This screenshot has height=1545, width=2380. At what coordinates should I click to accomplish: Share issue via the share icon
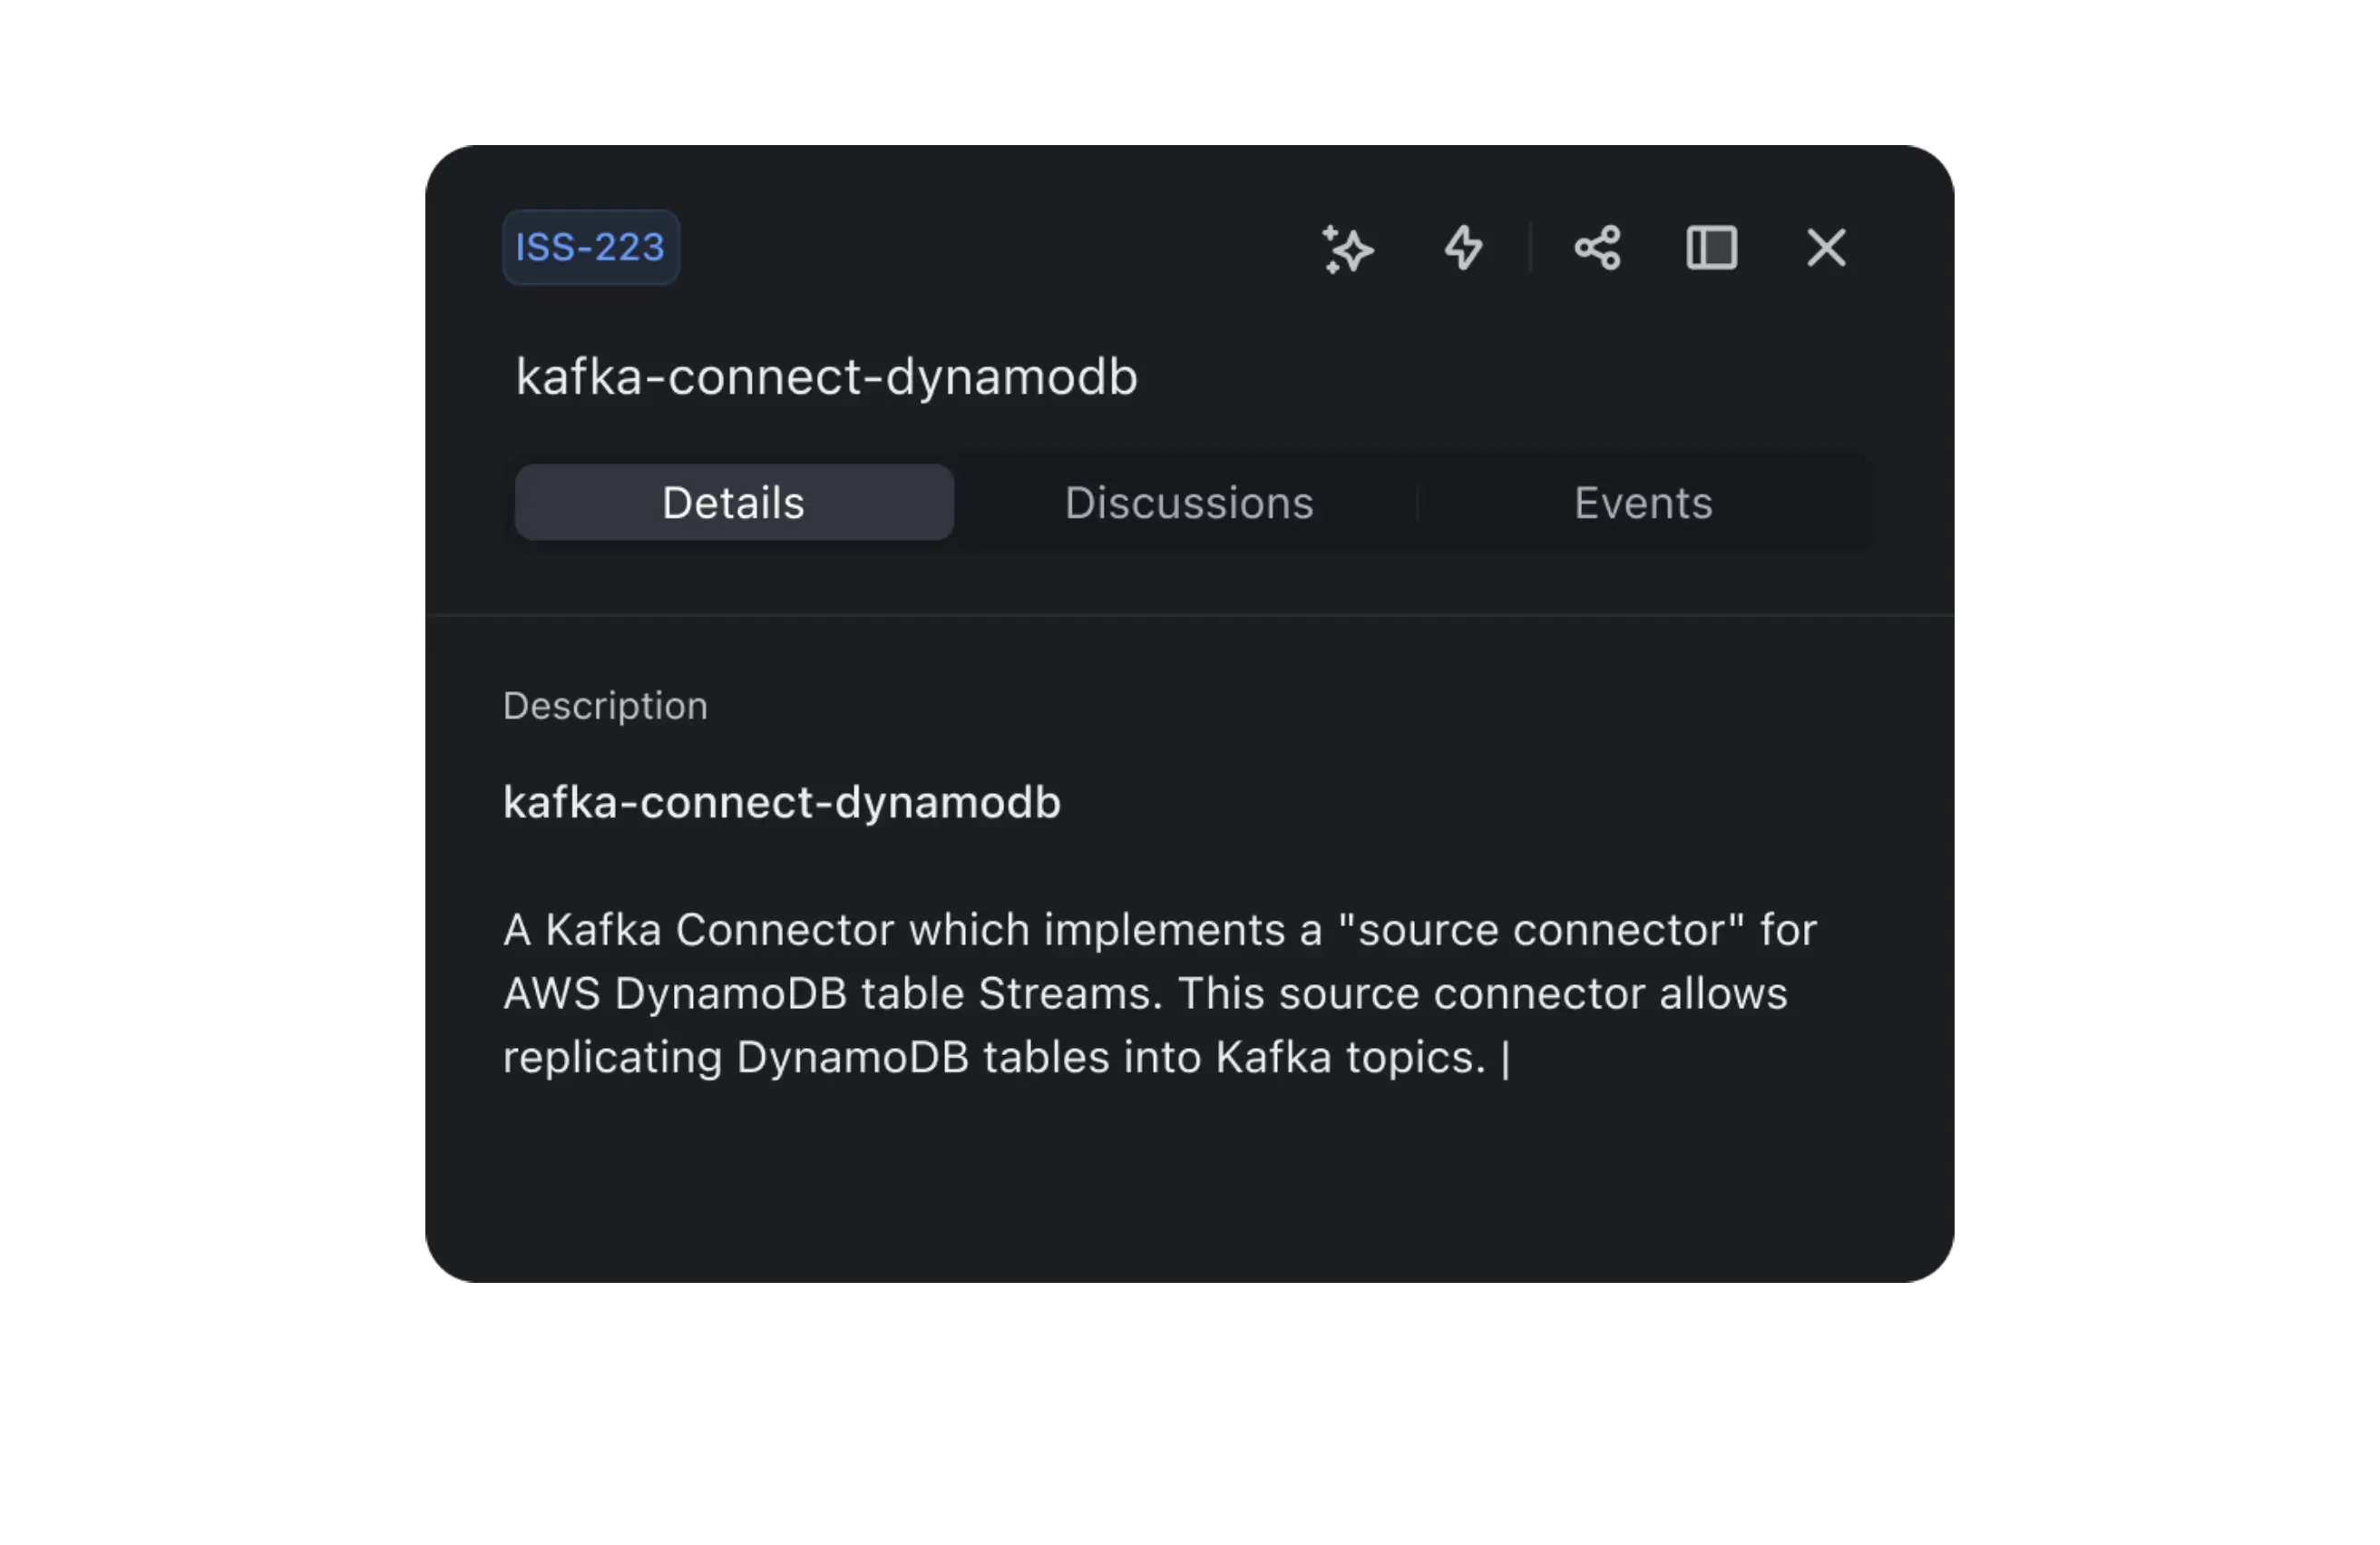[1597, 248]
